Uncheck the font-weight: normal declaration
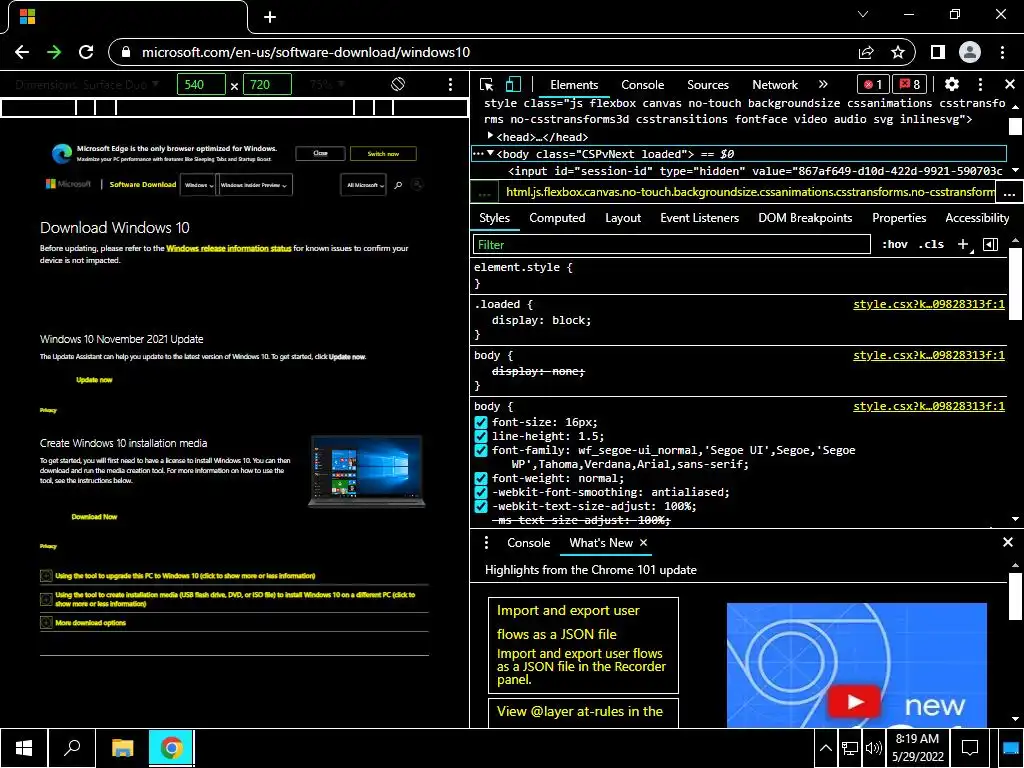1024x768 pixels. pyautogui.click(x=481, y=479)
